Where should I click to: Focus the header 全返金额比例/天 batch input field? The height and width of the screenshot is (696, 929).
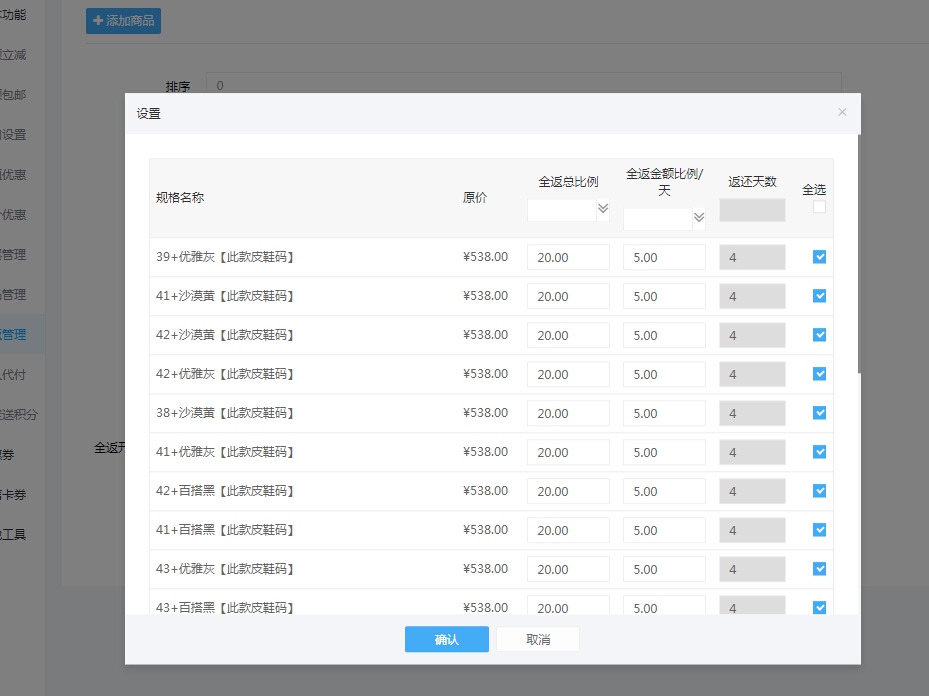pos(658,219)
